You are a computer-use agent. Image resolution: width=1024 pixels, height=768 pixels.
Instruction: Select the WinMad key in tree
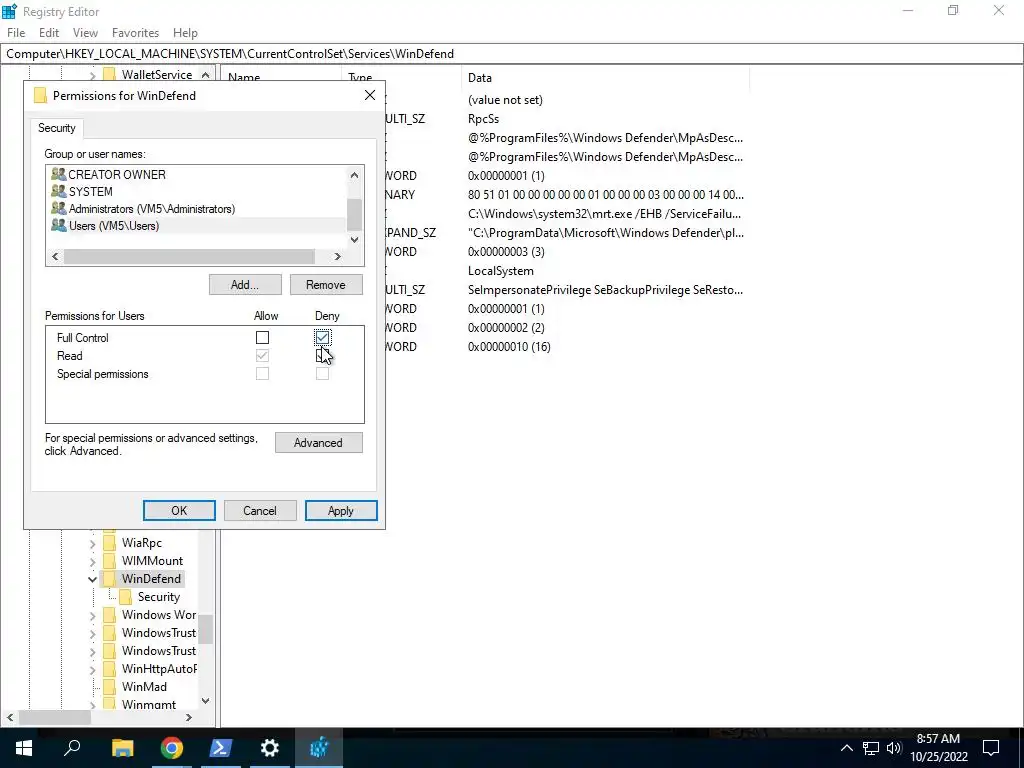pyautogui.click(x=144, y=687)
